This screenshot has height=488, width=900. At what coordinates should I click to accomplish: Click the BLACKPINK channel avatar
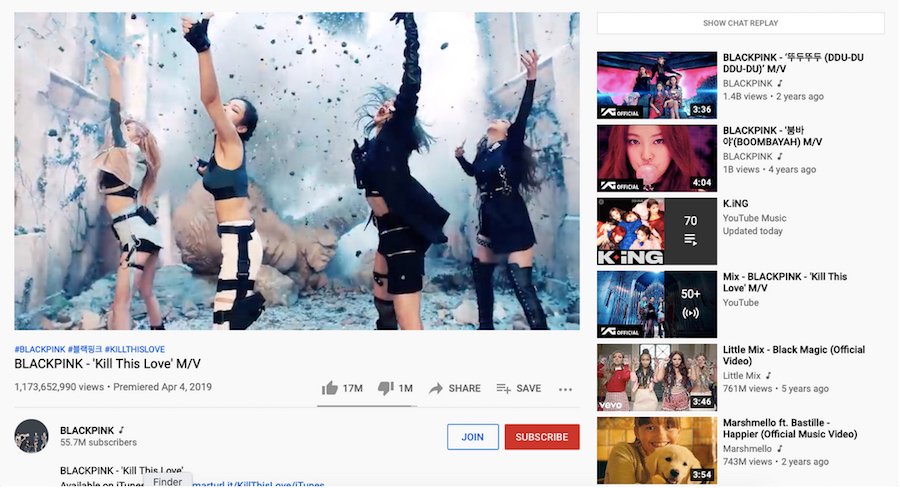pyautogui.click(x=31, y=436)
